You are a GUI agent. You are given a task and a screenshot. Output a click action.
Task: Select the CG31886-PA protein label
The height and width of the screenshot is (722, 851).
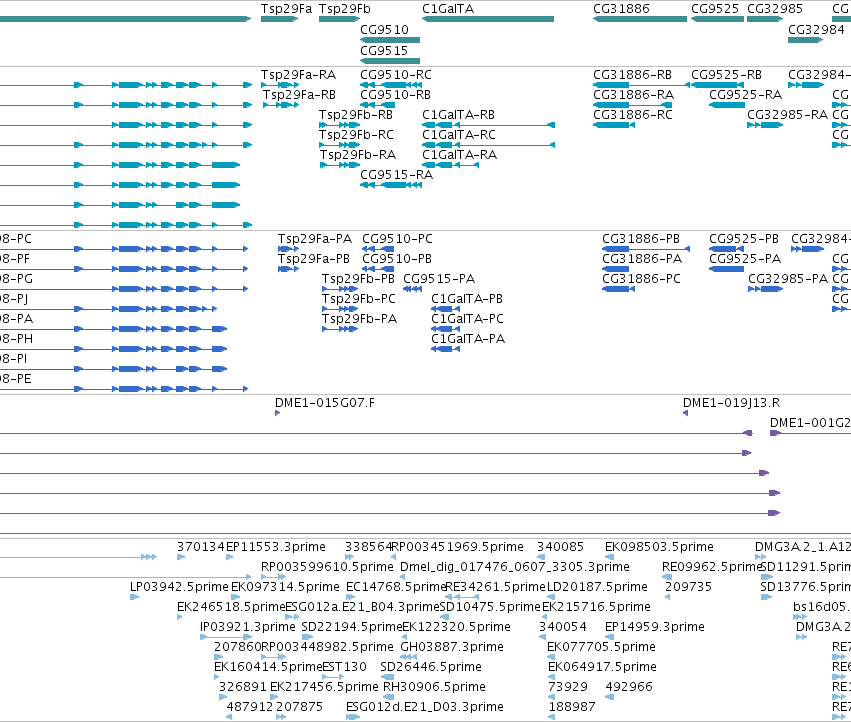[x=642, y=259]
